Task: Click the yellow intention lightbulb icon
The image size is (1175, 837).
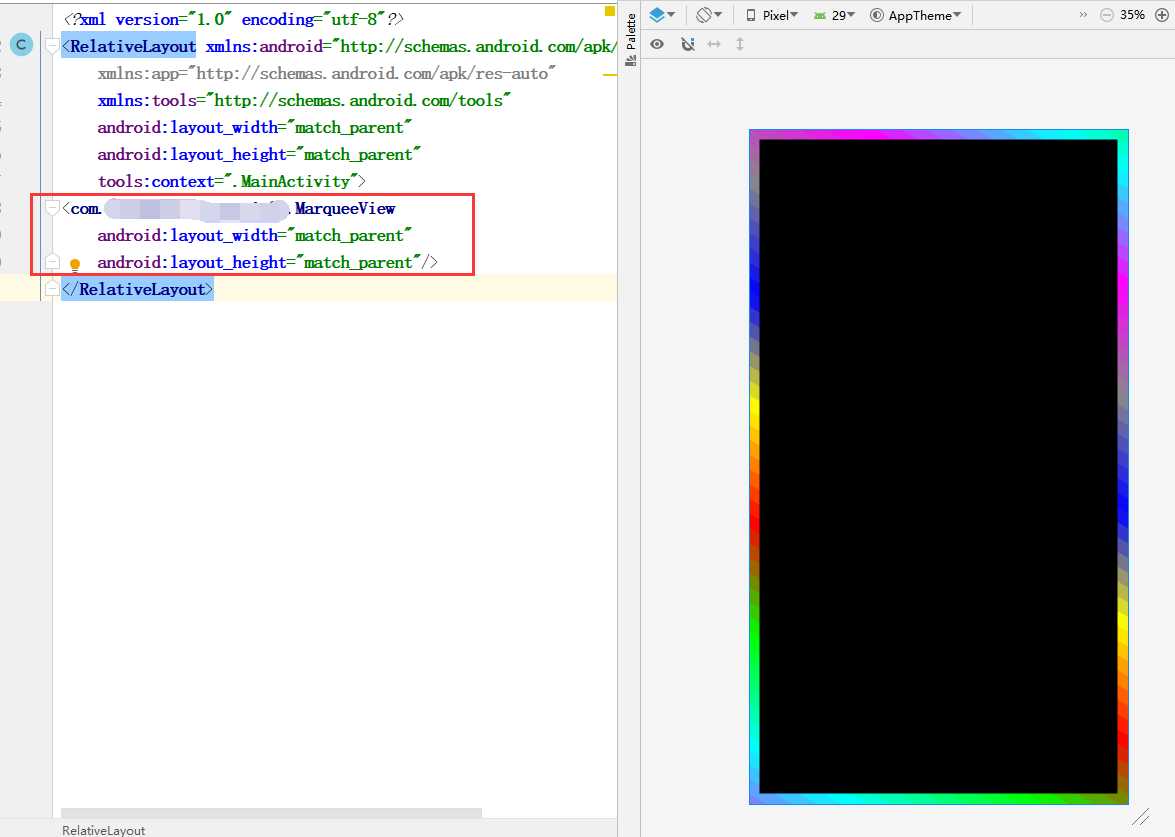Action: pyautogui.click(x=75, y=265)
